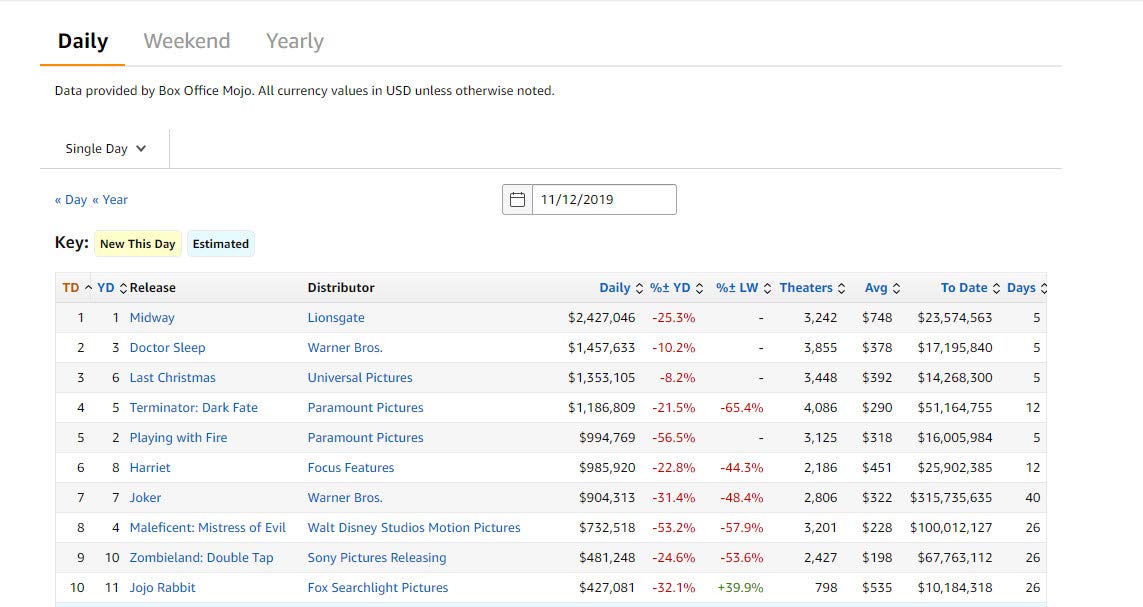Open the Midway release link

152,318
